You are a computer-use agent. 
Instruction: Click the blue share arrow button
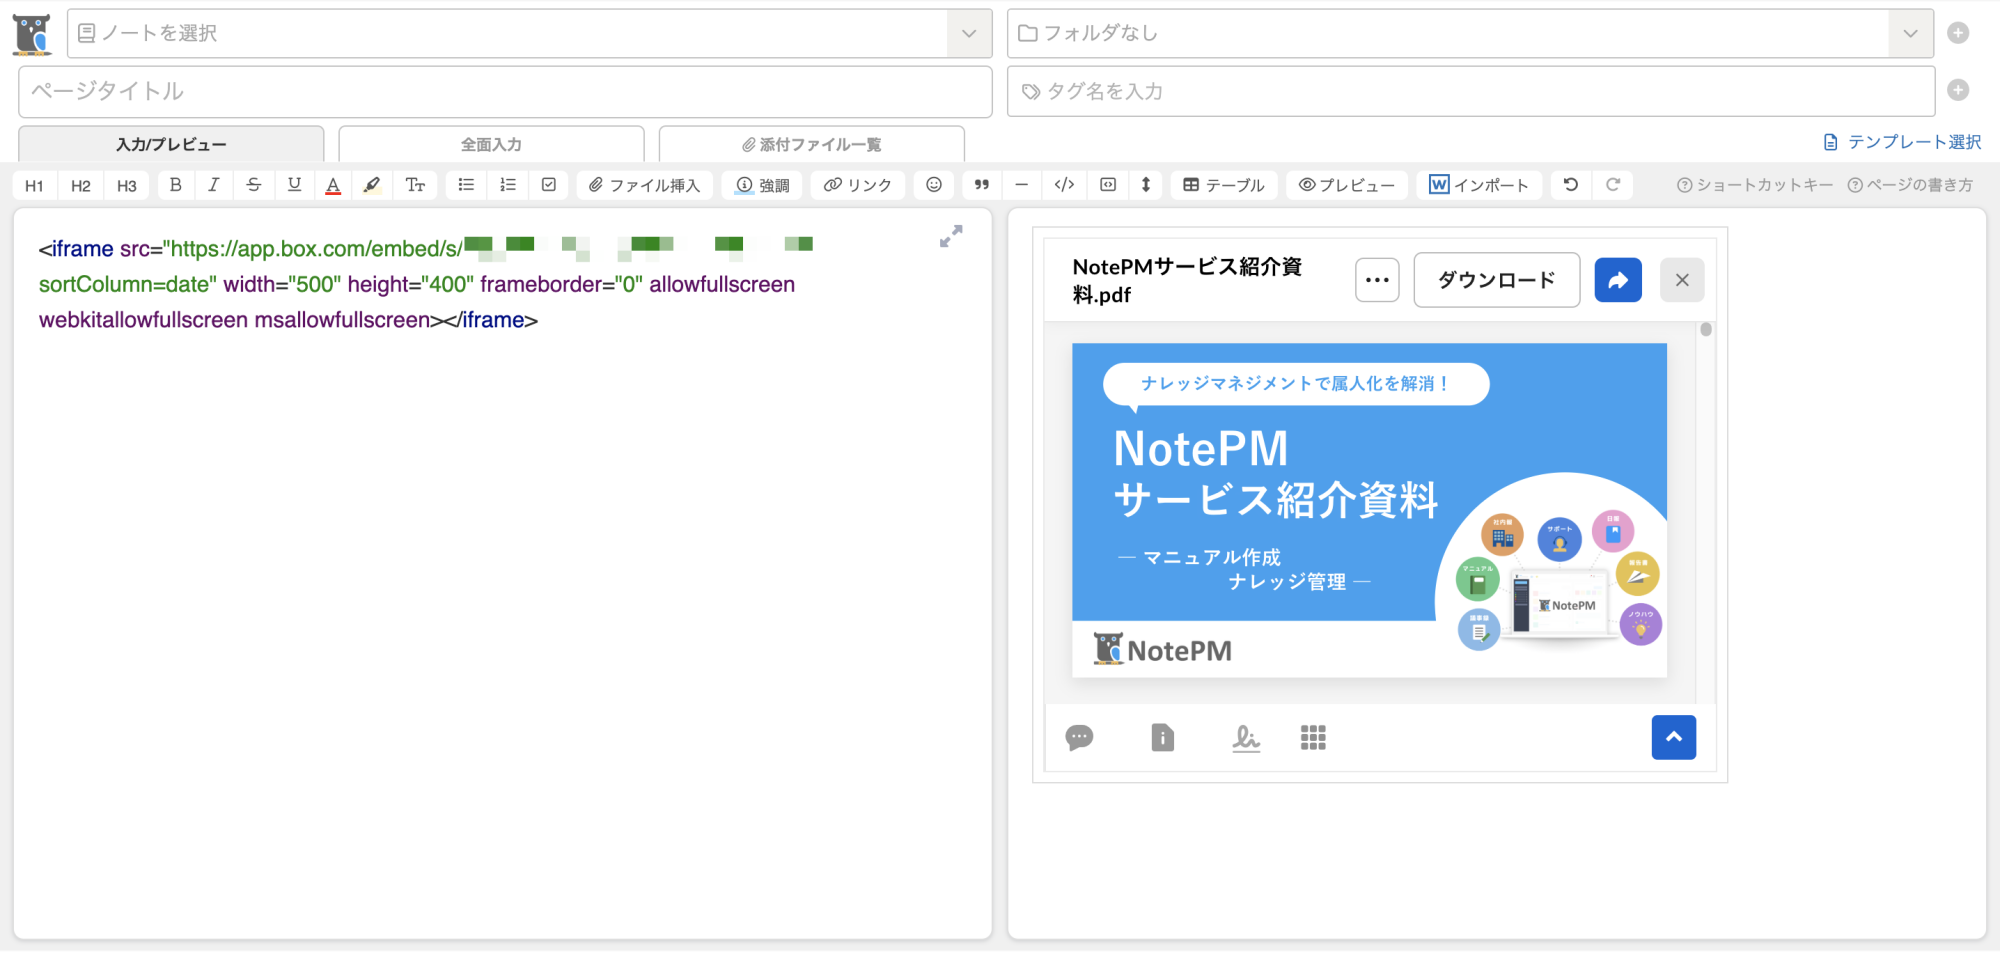coord(1618,280)
